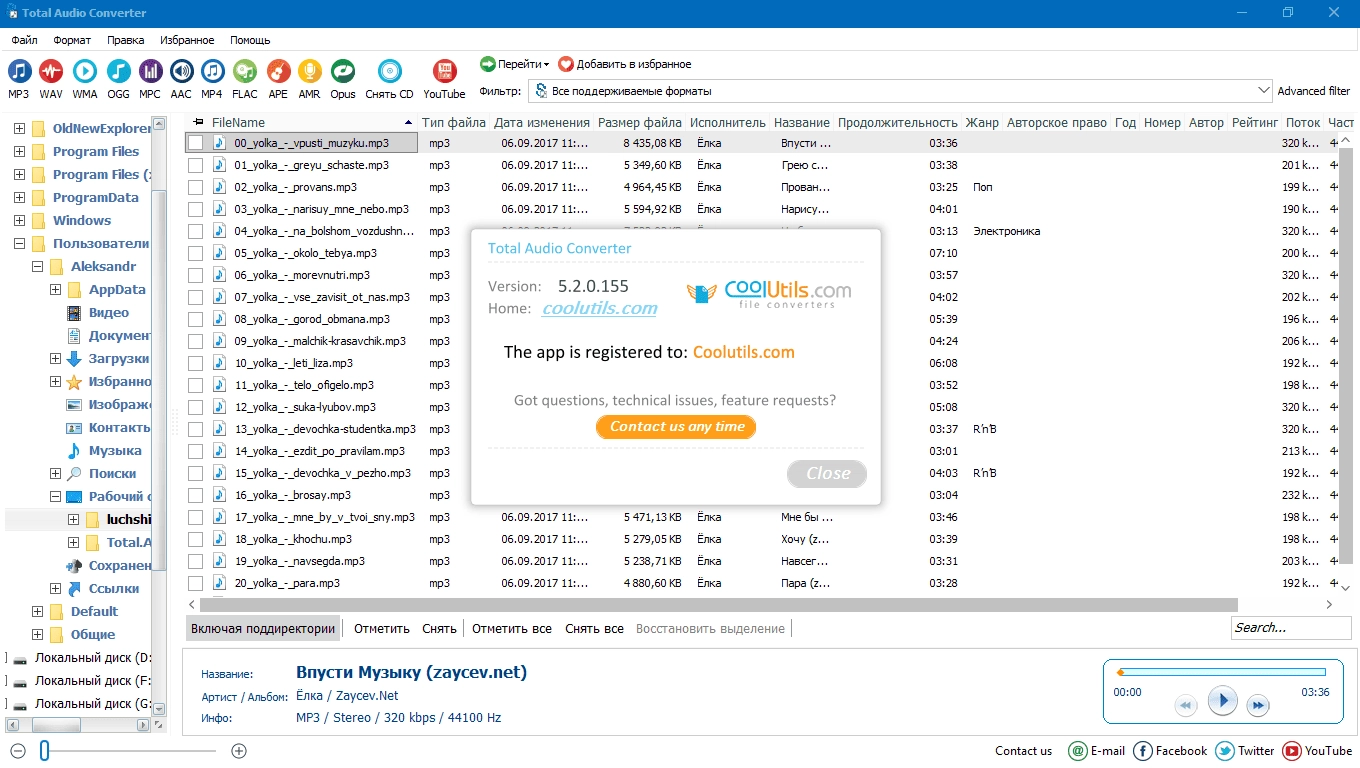Open the Избранное menu
The height and width of the screenshot is (768, 1360).
187,40
